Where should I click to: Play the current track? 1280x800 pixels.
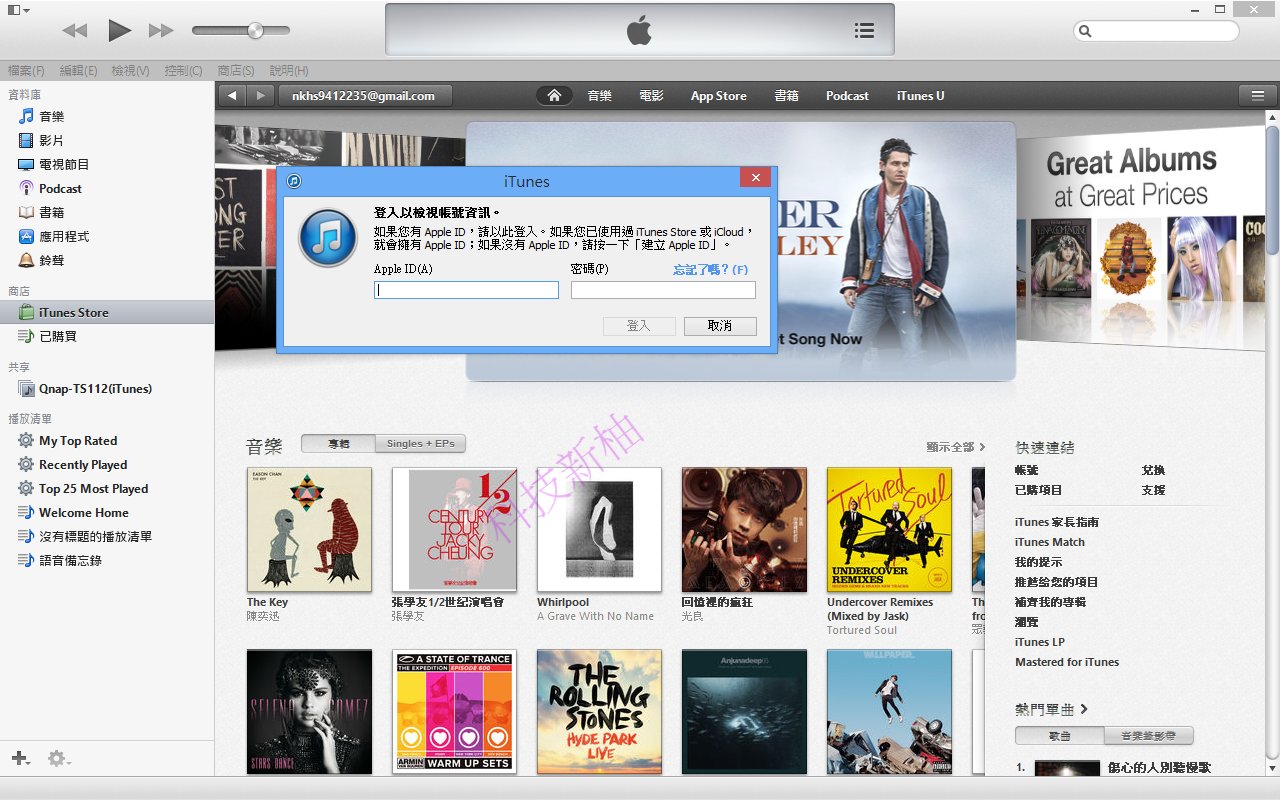pos(119,30)
